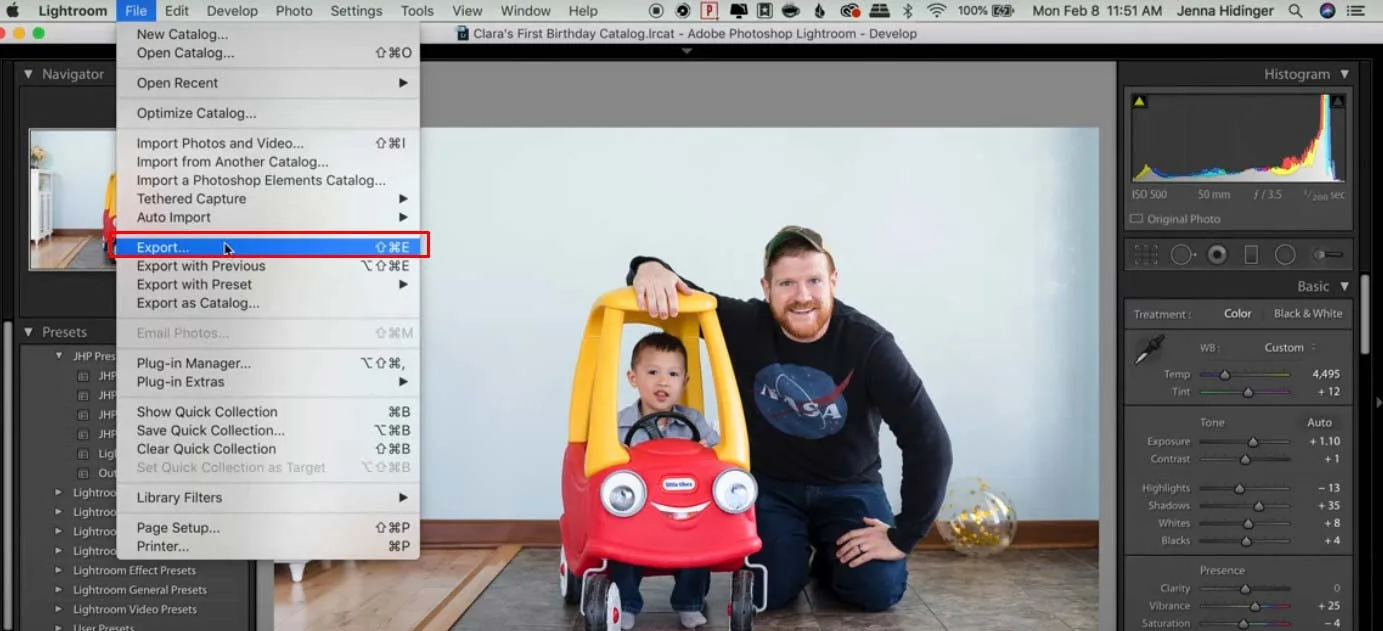This screenshot has width=1383, height=631.
Task: Open the Settings menu
Action: pos(356,11)
